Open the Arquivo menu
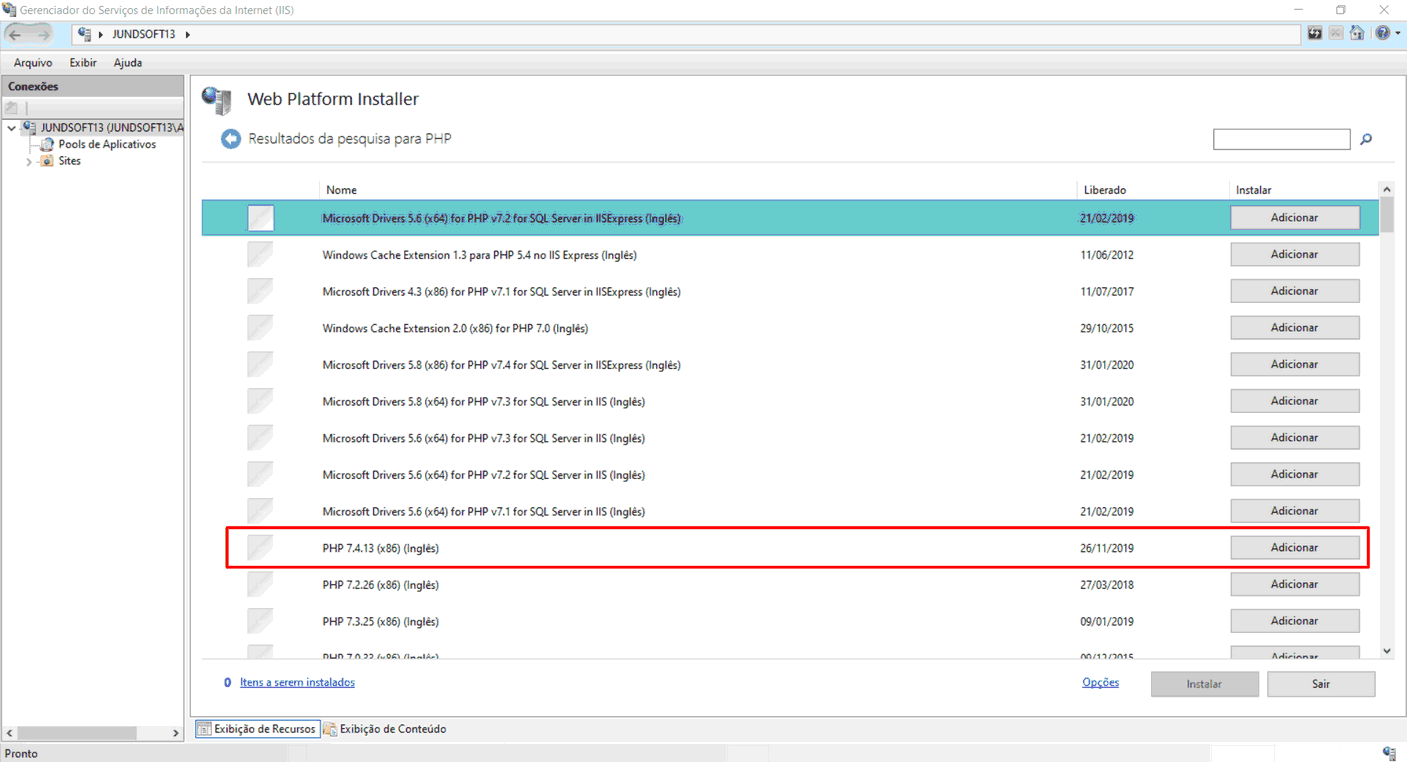Viewport: 1407px width, 762px height. [33, 63]
